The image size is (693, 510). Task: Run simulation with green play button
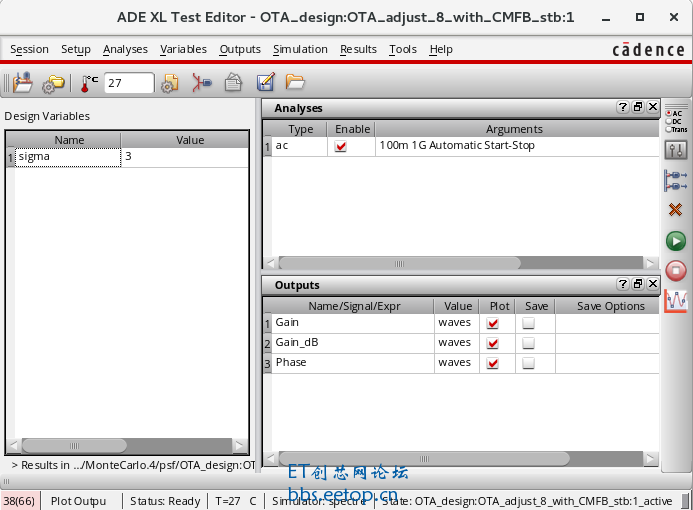676,241
